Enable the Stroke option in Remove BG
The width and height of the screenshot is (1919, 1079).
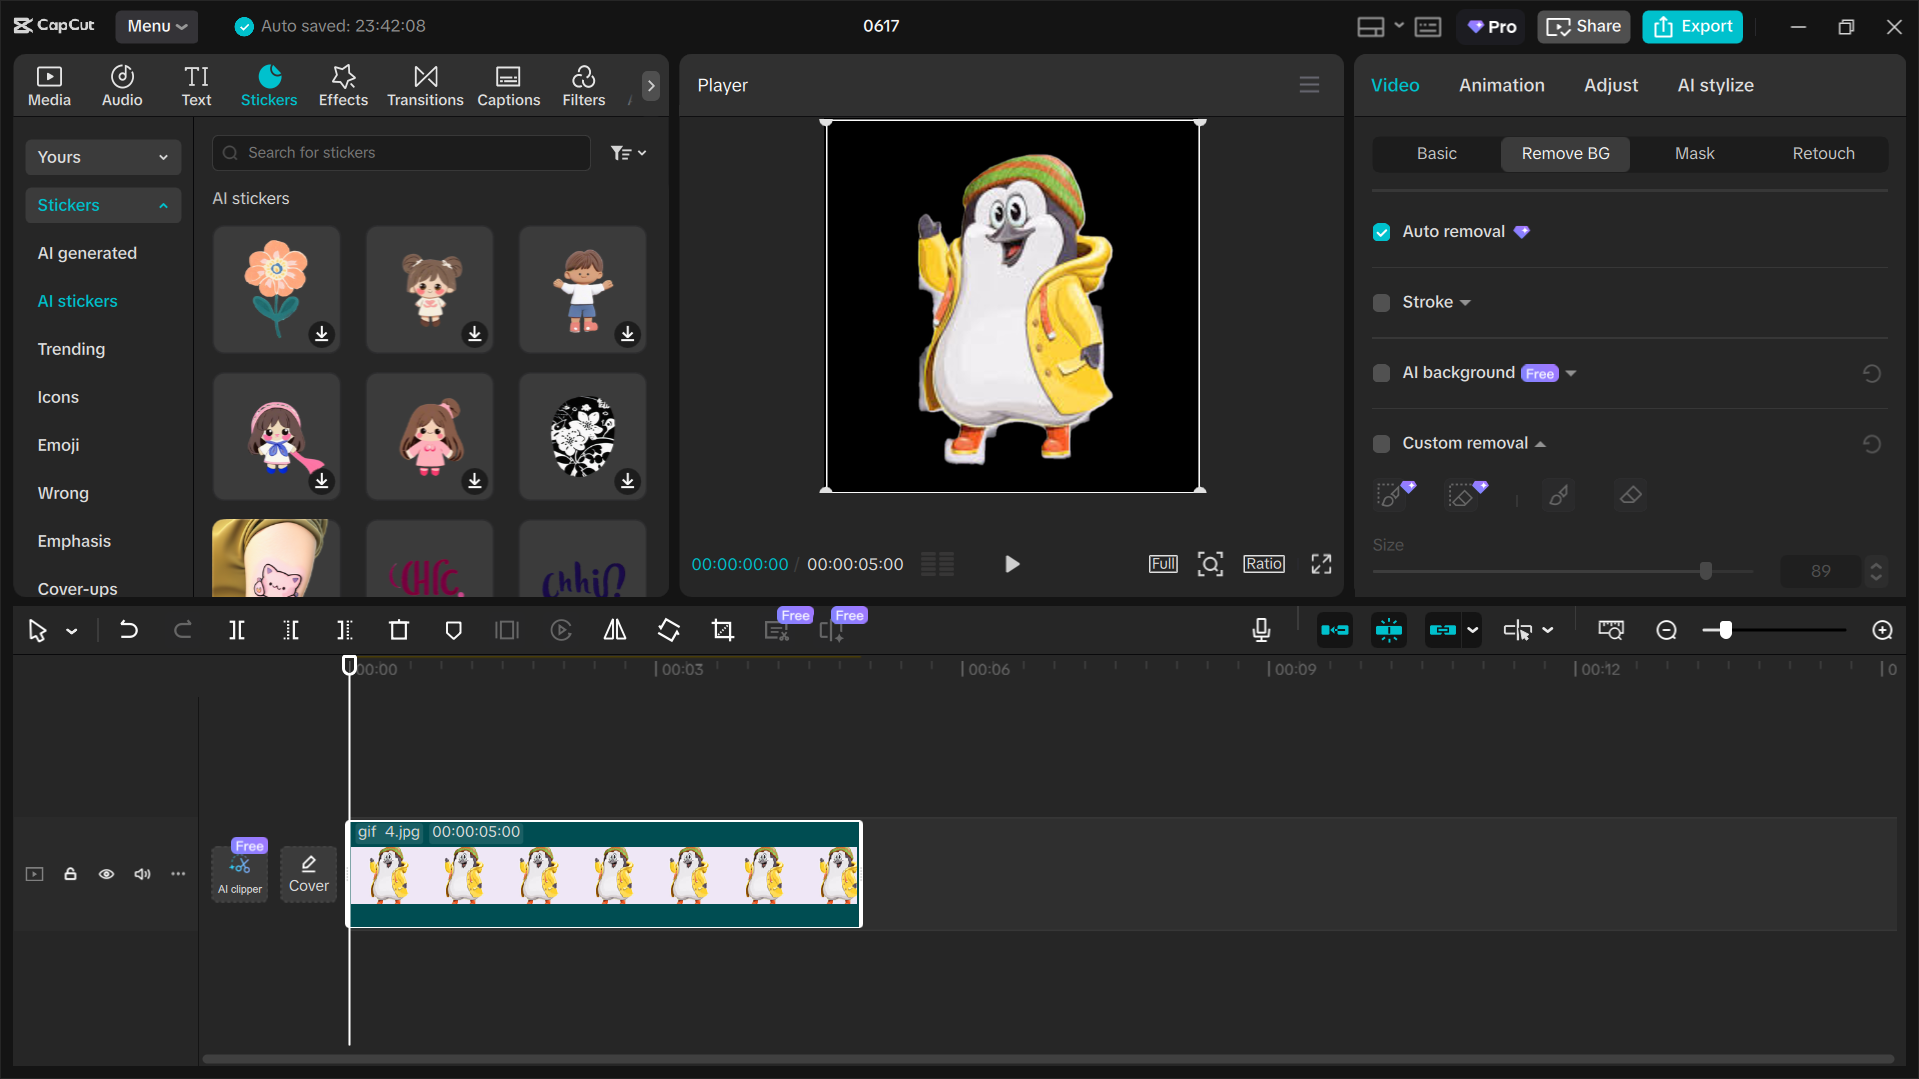[x=1381, y=302]
